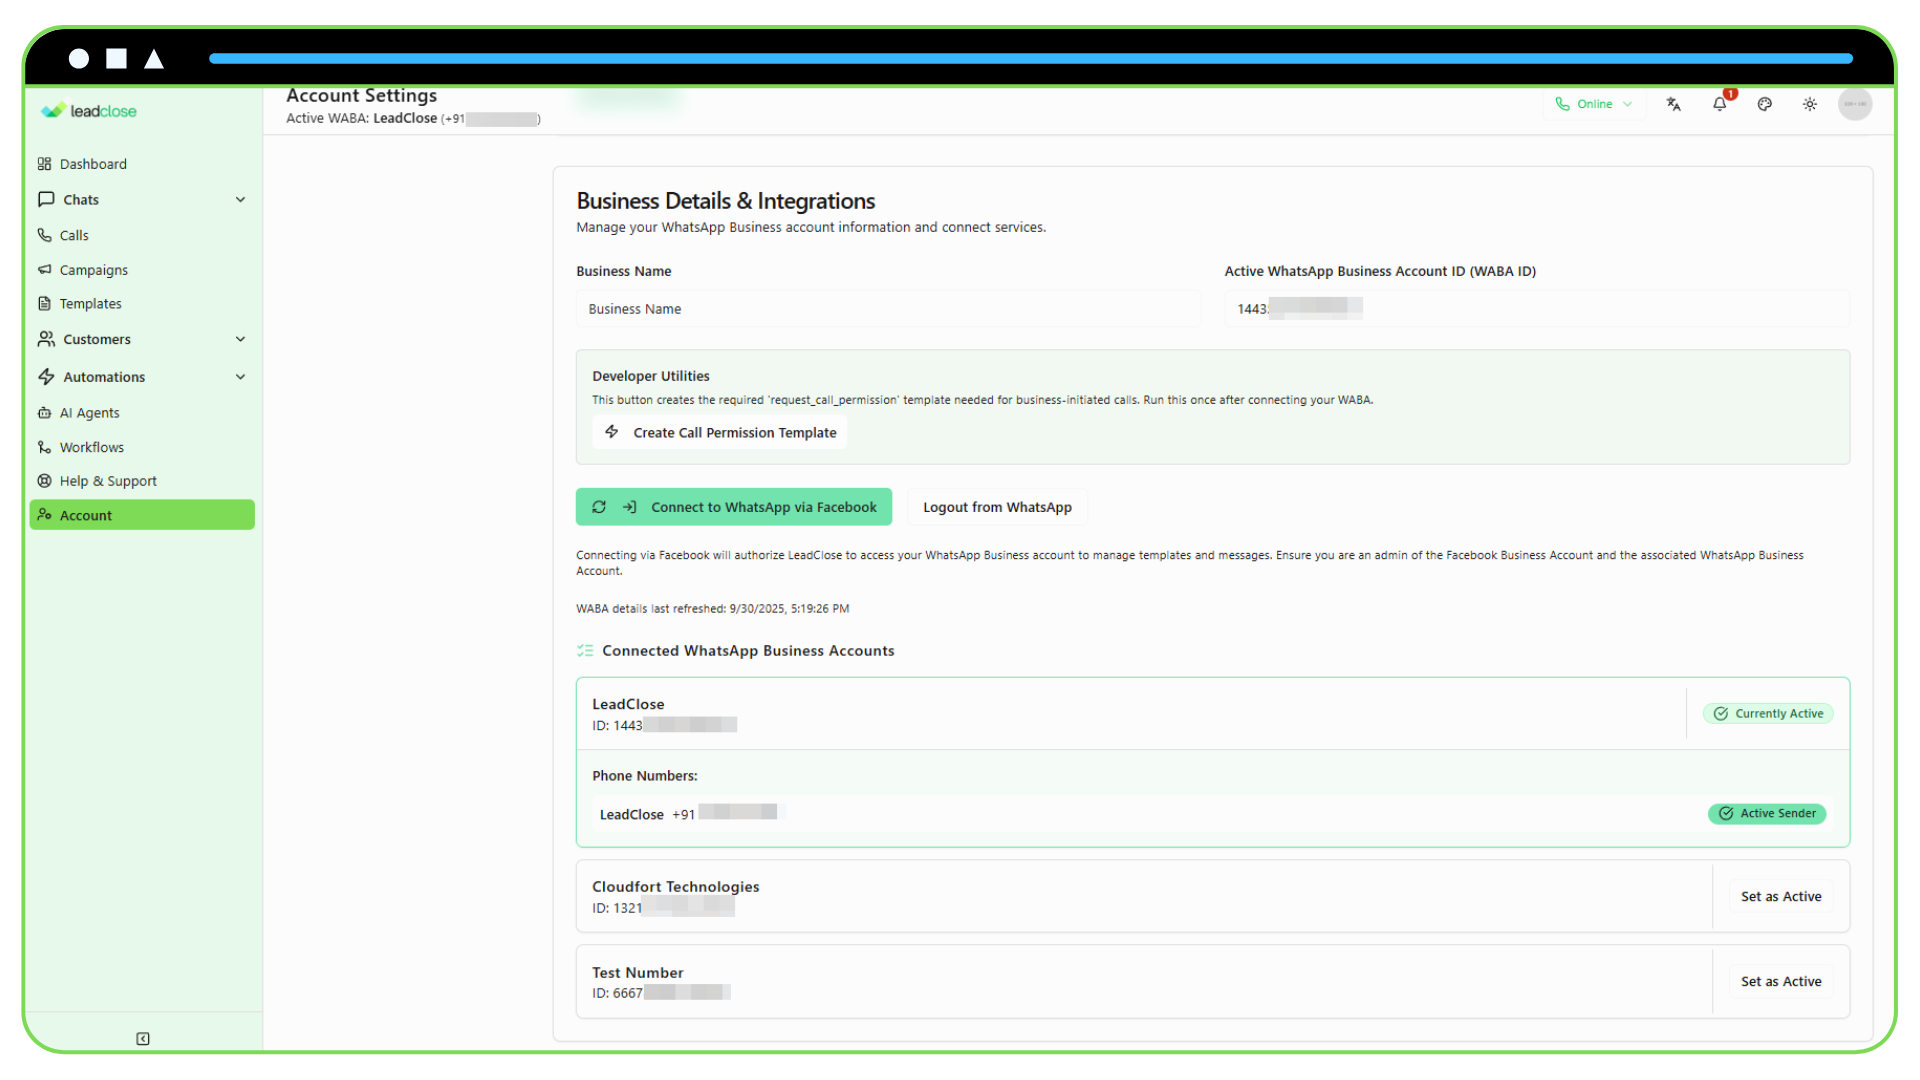Toggle light mode sun icon
Image resolution: width=1920 pixels, height=1080 pixels.
pos(1810,104)
